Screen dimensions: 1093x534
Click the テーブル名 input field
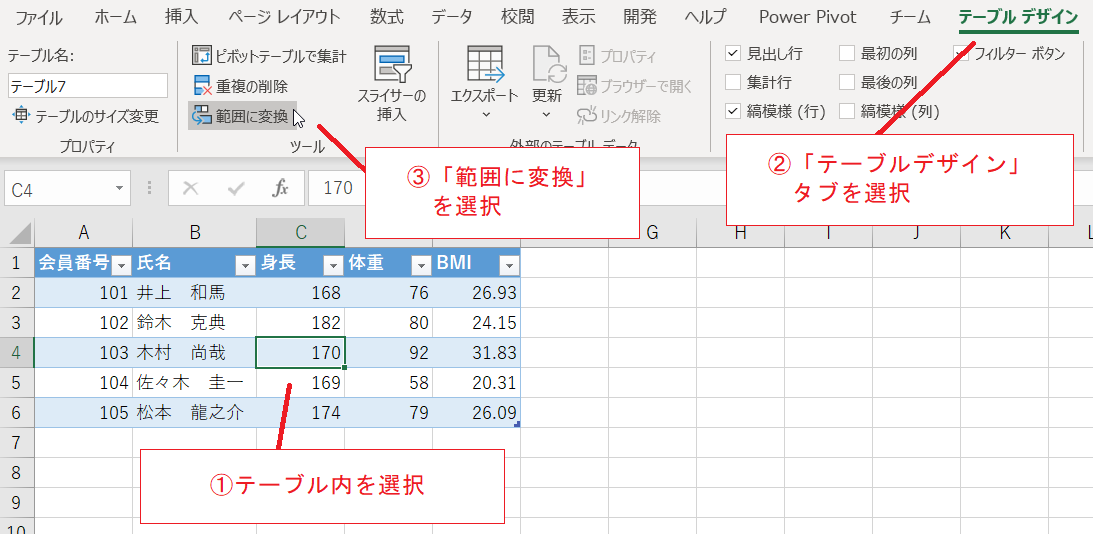coord(88,86)
